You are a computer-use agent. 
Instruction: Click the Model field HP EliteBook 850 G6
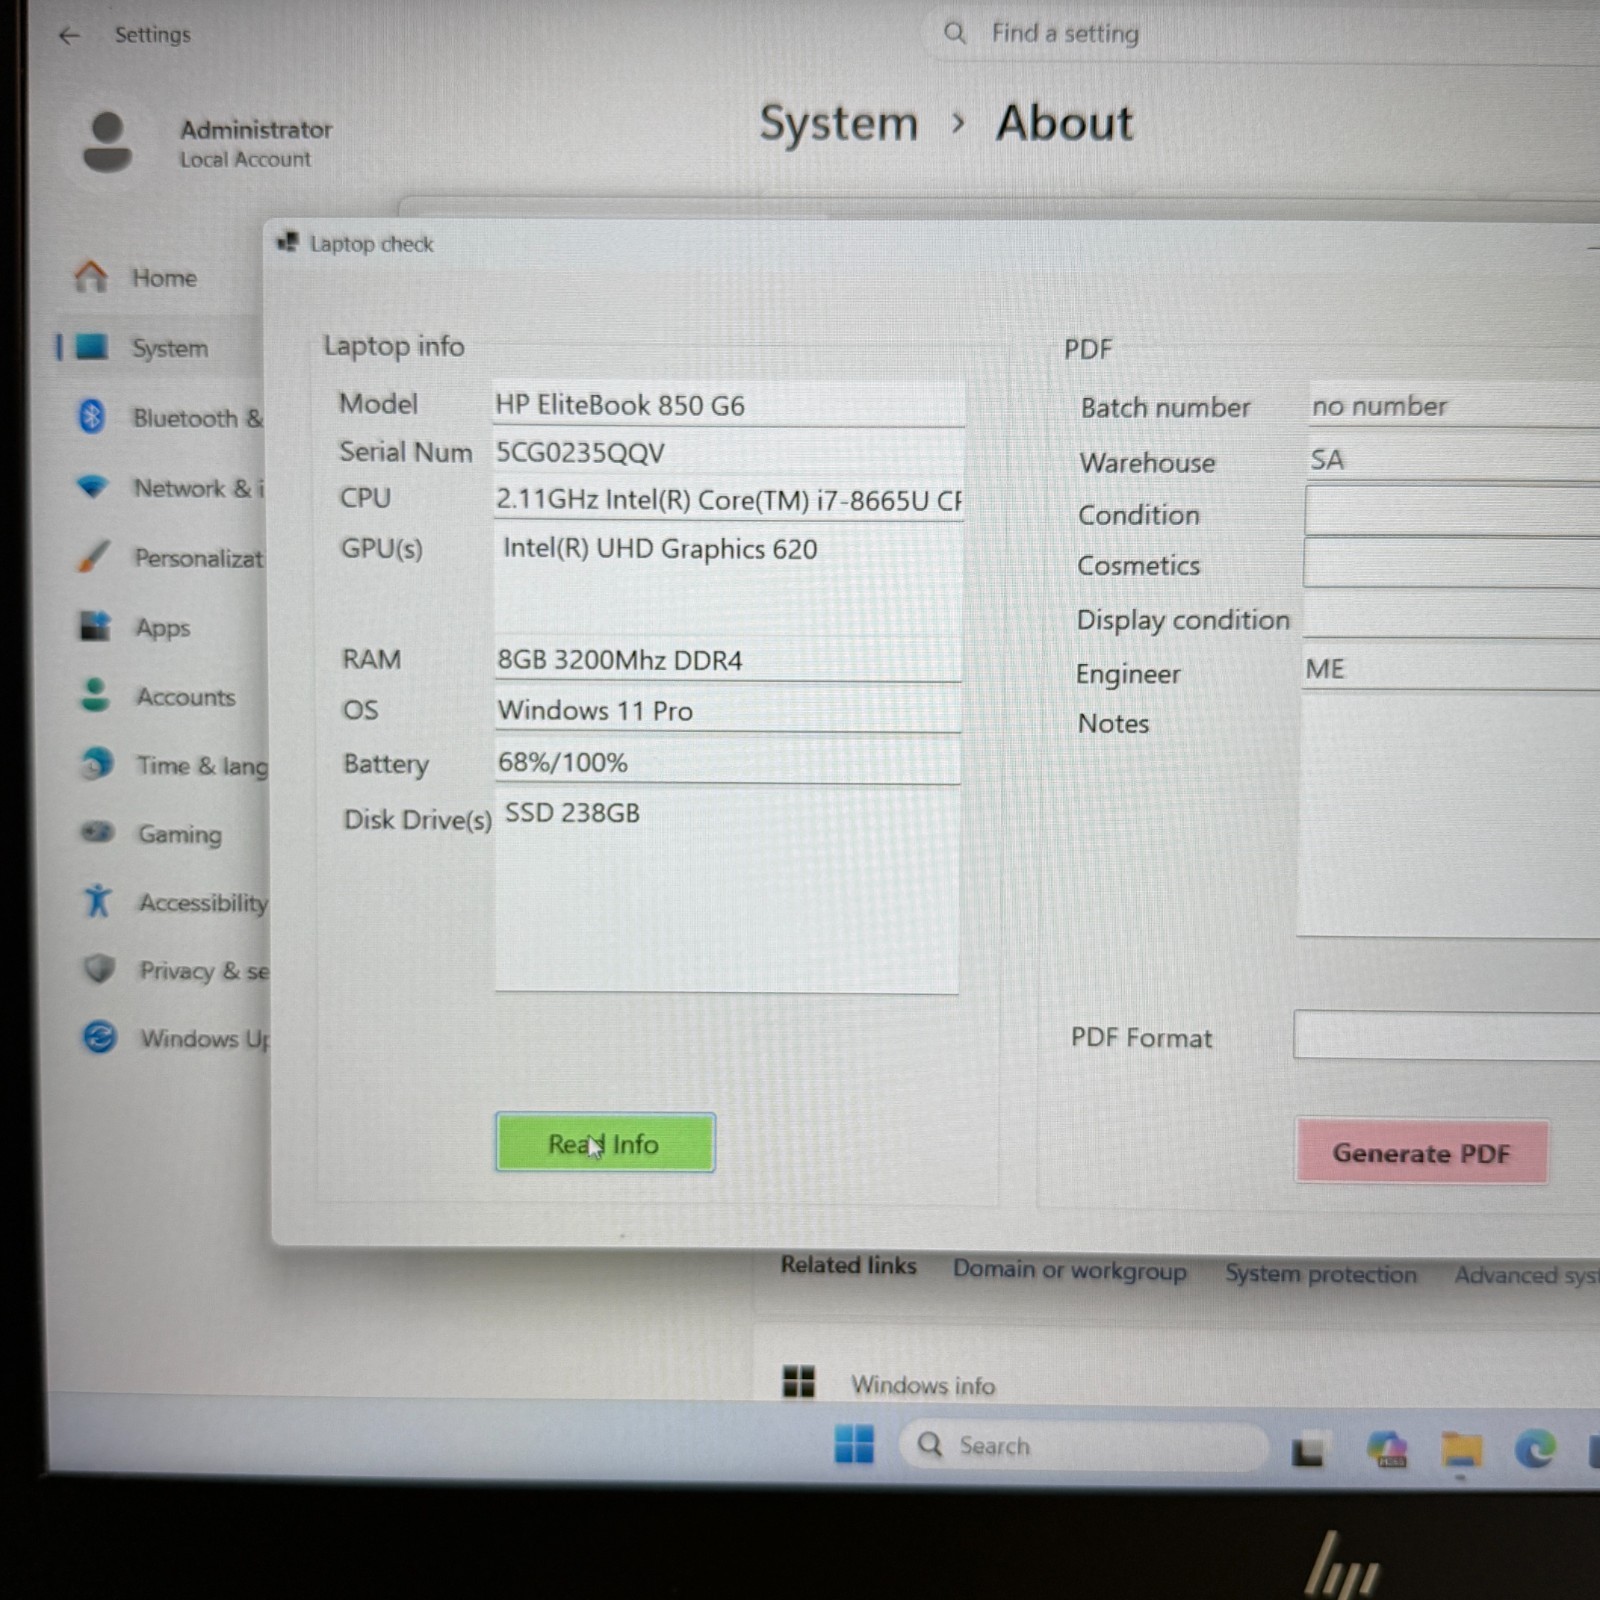729,405
